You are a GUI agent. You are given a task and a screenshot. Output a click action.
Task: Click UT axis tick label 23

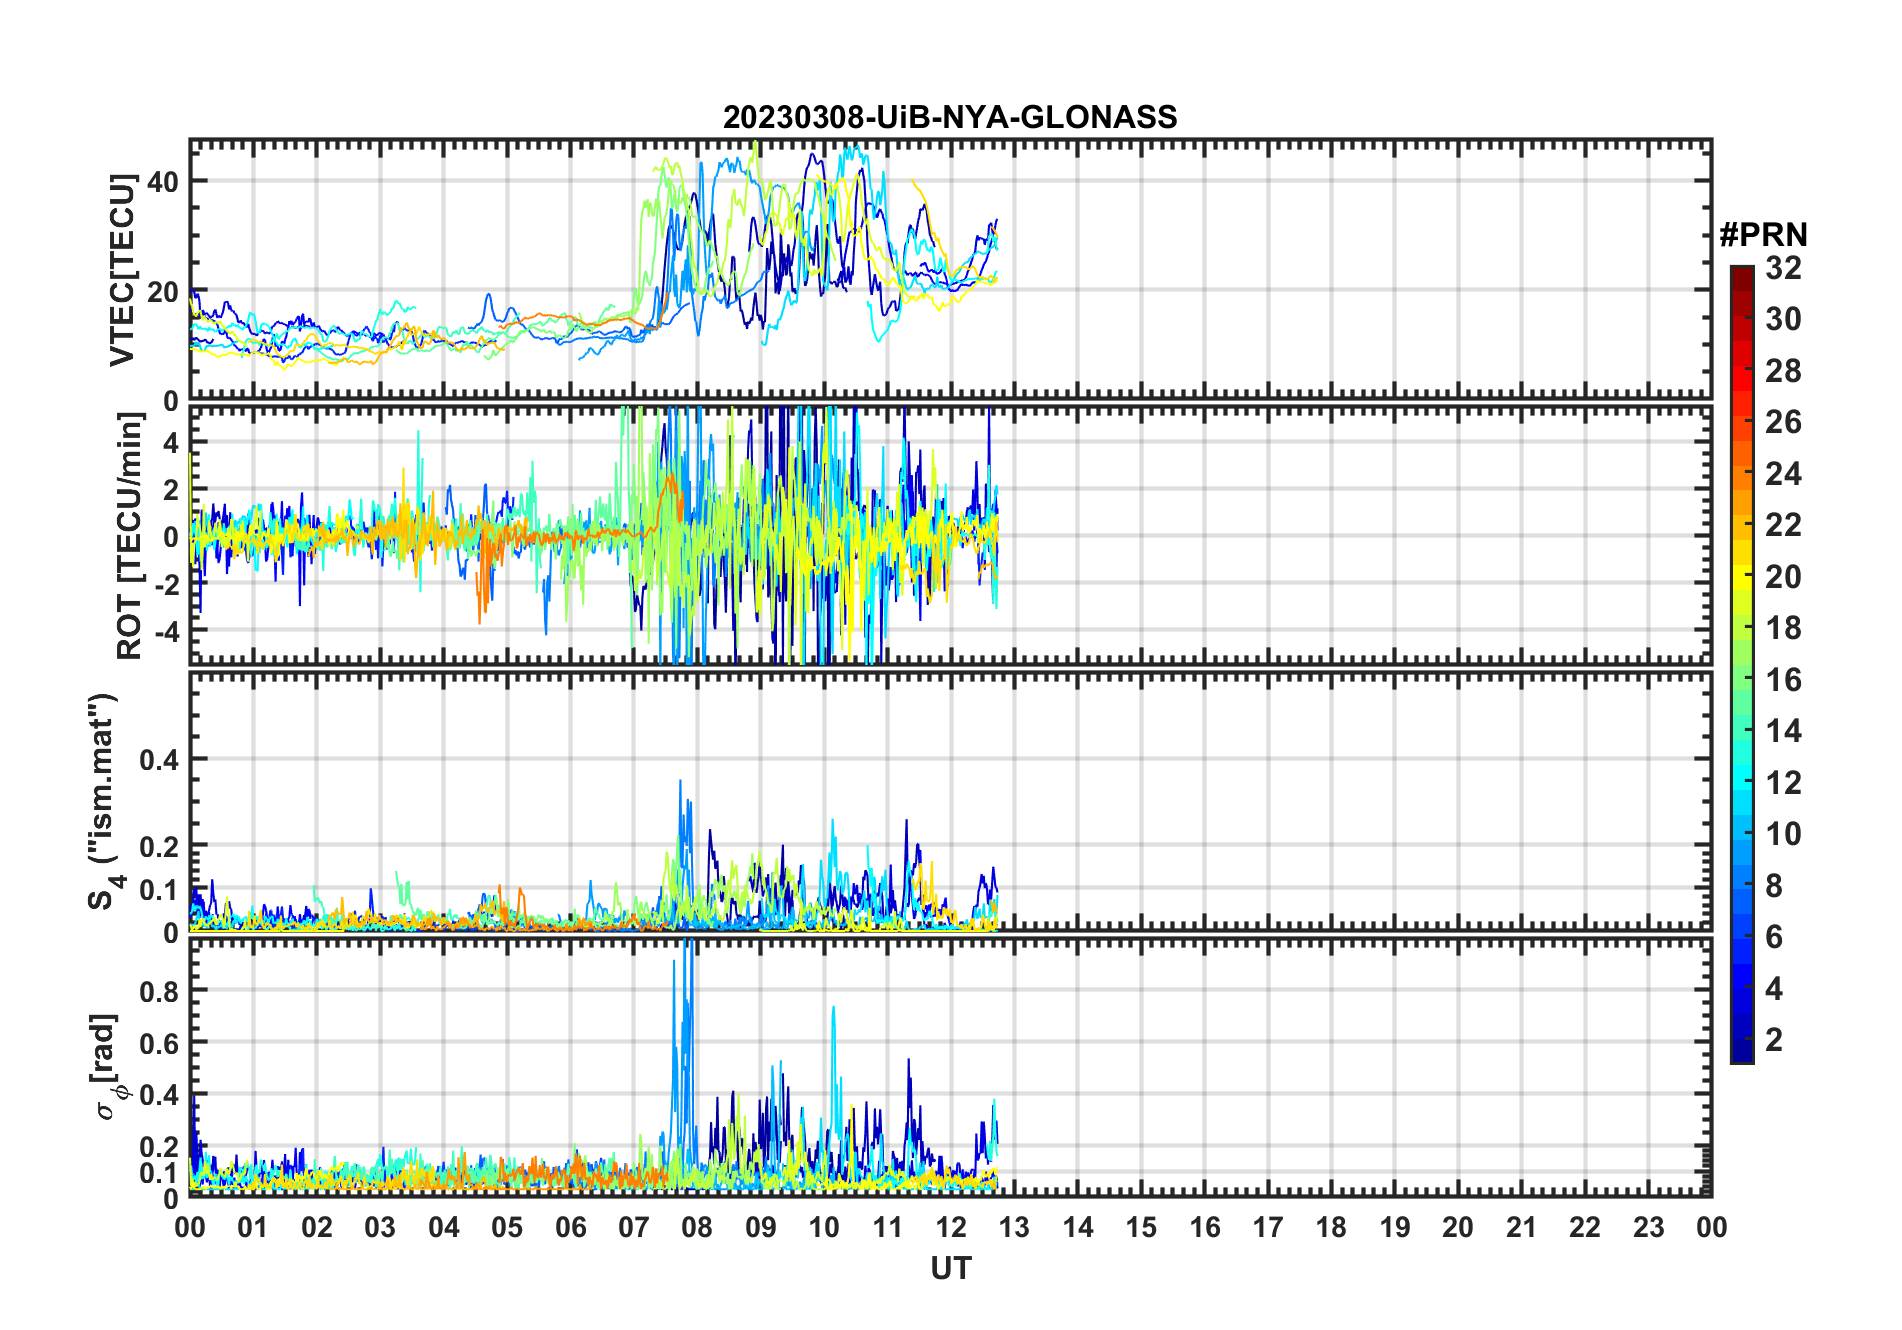click(1649, 1227)
